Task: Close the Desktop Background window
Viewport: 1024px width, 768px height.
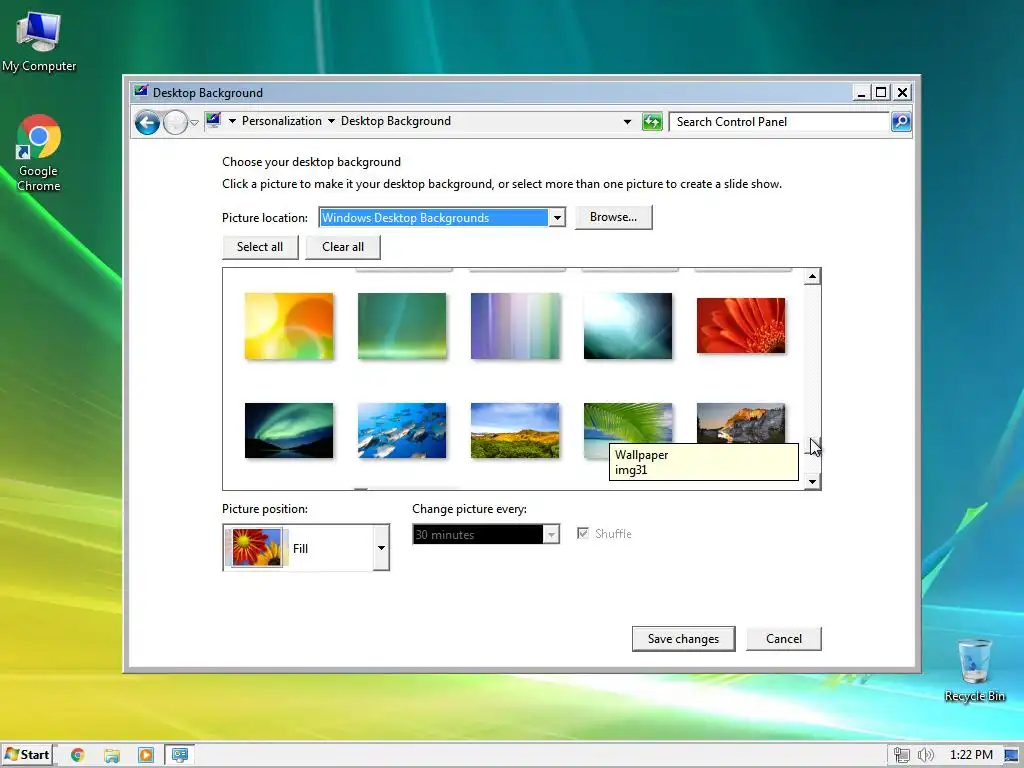Action: click(902, 93)
